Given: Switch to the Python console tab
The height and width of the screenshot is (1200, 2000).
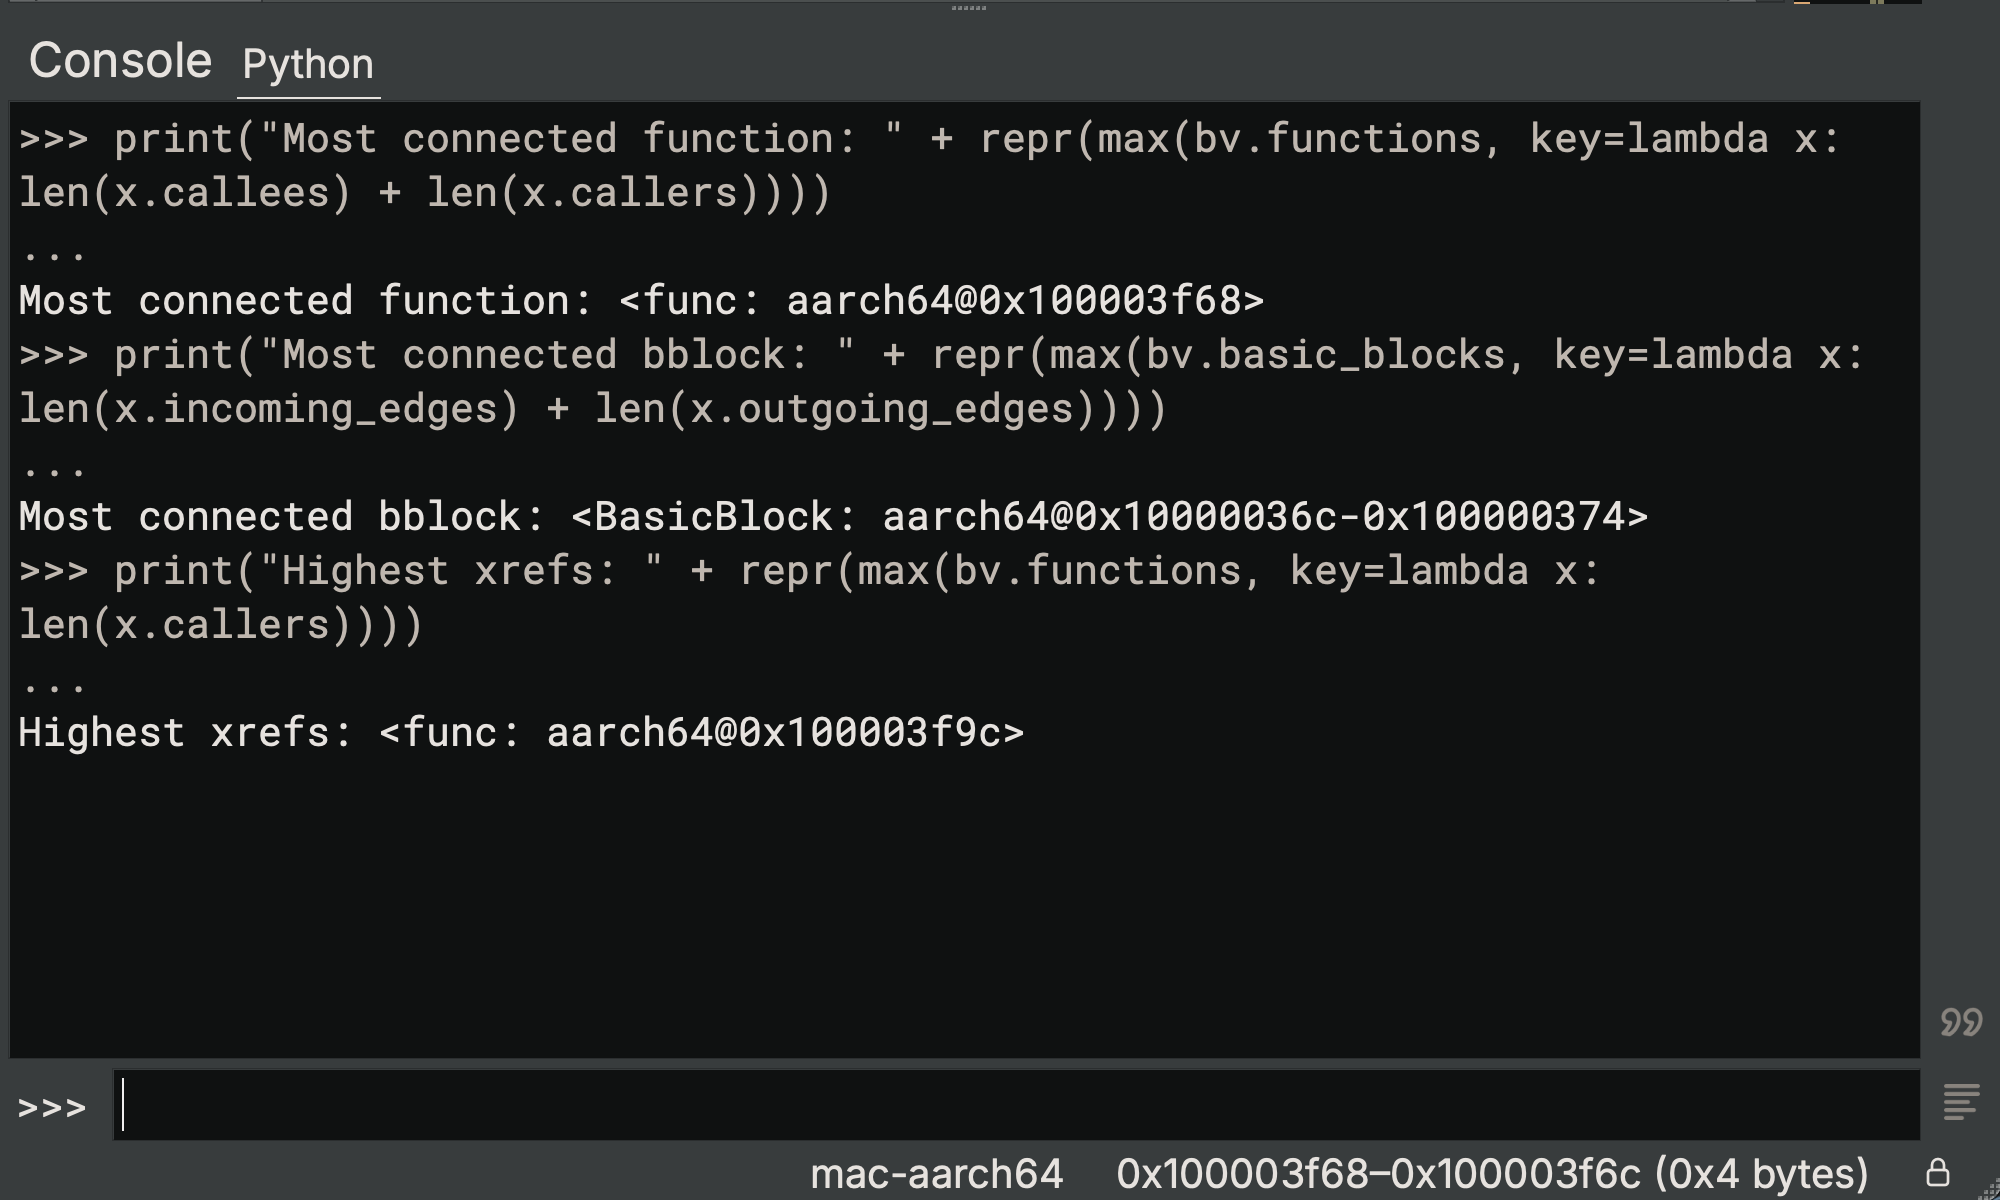Looking at the screenshot, I should [x=308, y=65].
